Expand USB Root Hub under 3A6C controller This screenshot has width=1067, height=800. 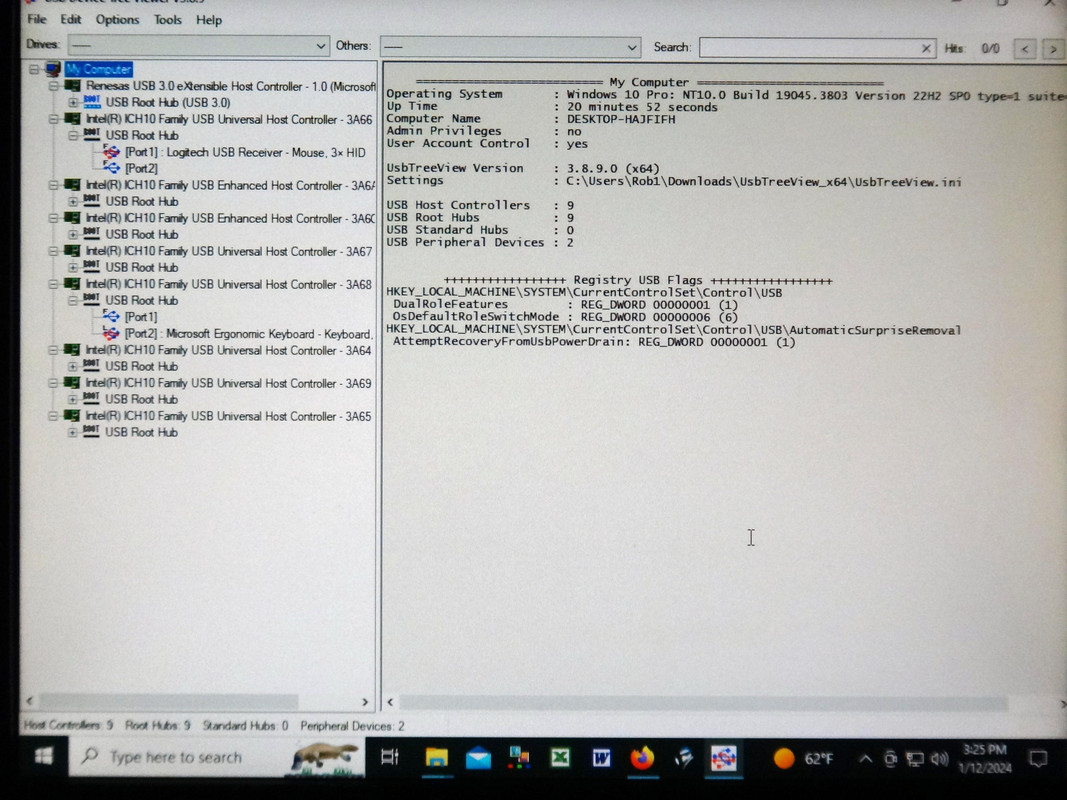73,235
